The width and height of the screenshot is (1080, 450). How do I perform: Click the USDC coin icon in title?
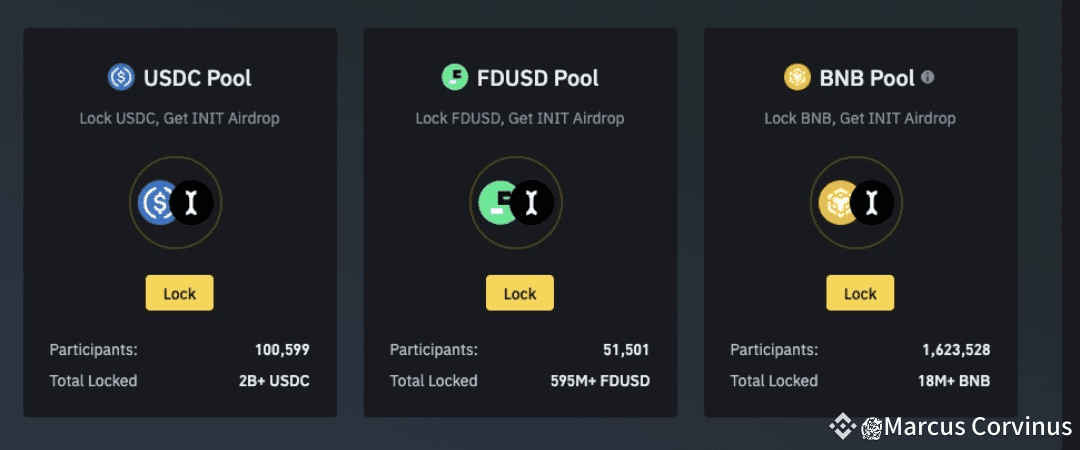121,77
